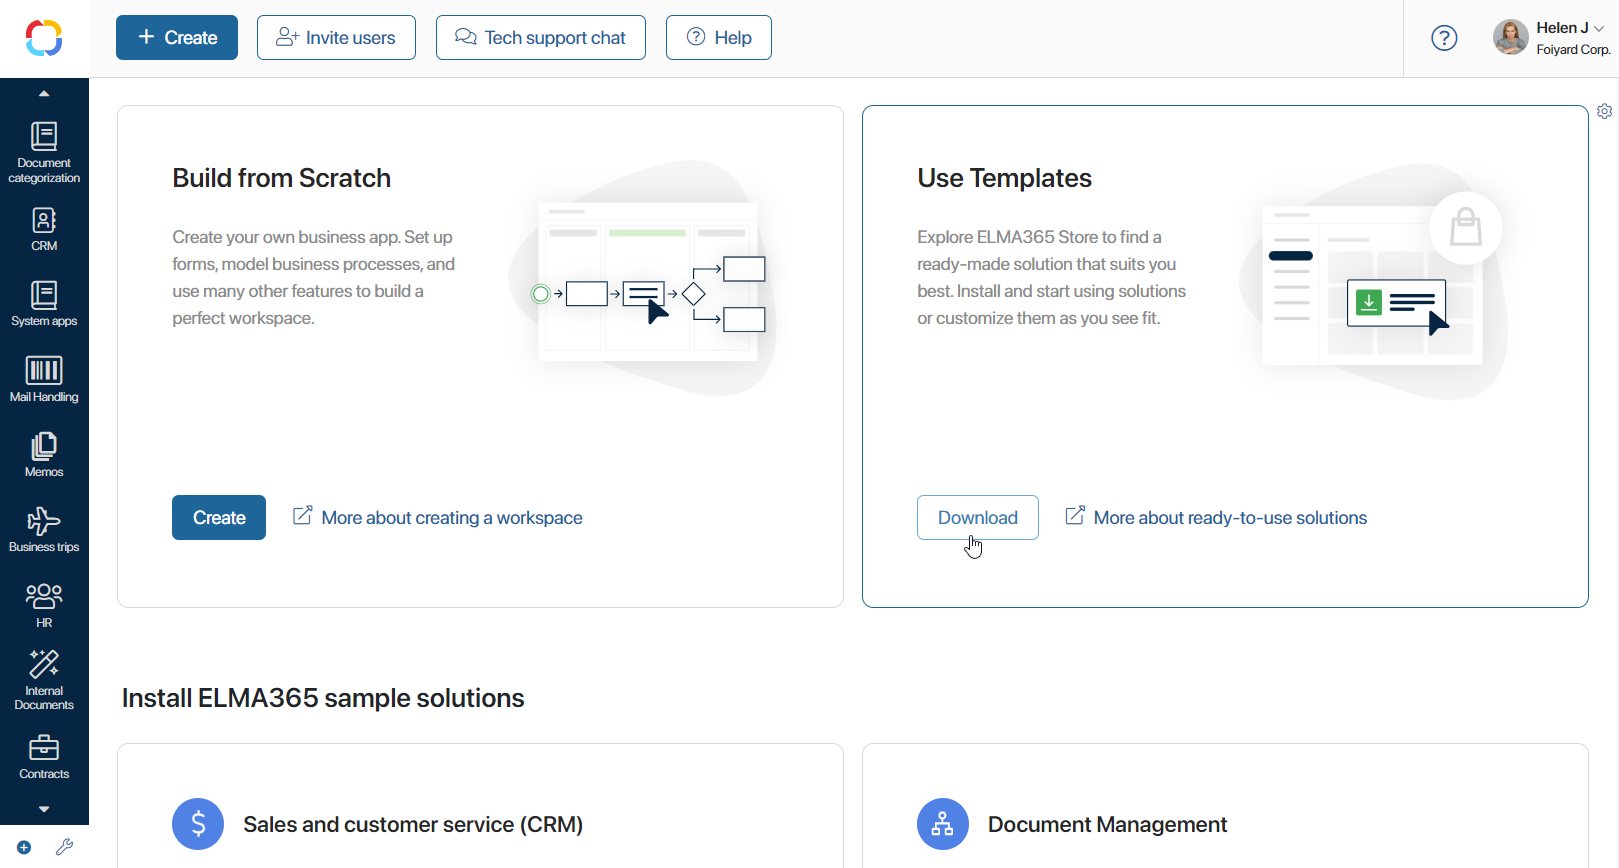Image resolution: width=1619 pixels, height=868 pixels.
Task: Open the administration wrench icon
Action: (64, 847)
